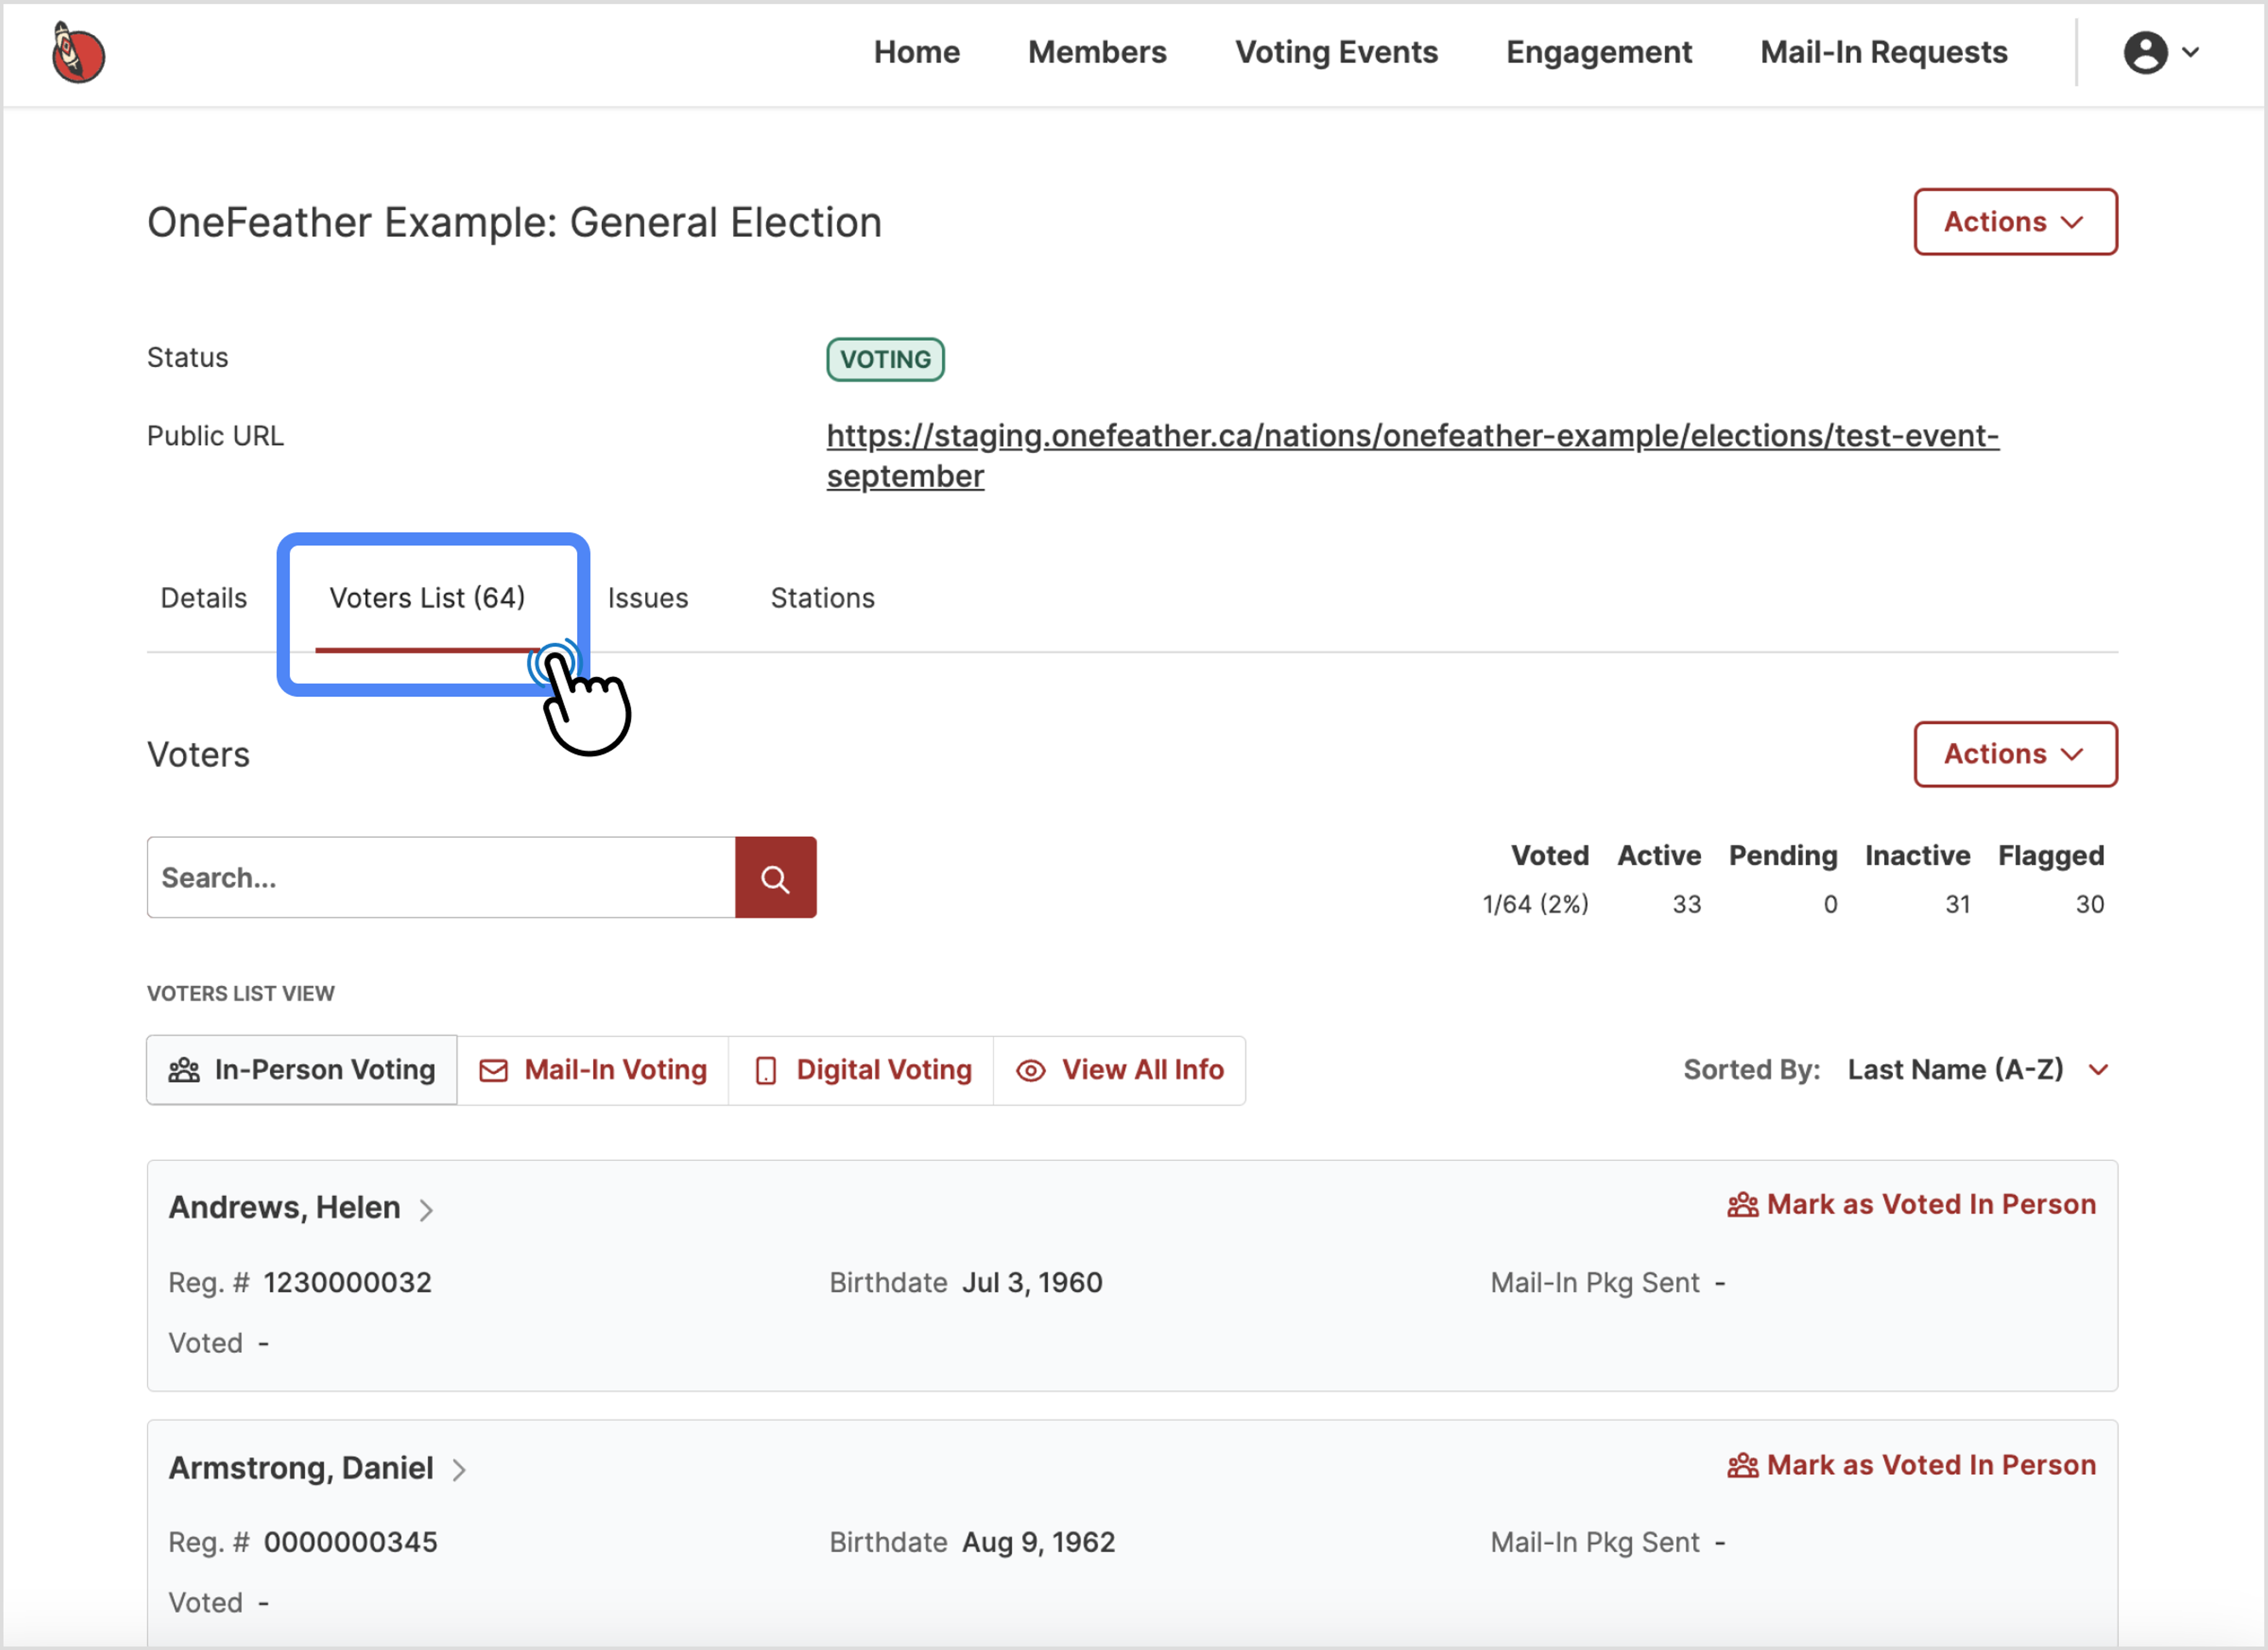The image size is (2268, 1650).
Task: Open the Issues tab
Action: pyautogui.click(x=648, y=597)
